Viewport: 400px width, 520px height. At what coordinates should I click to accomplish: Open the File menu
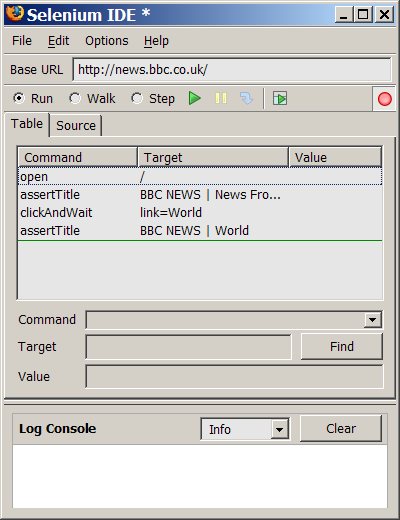(22, 41)
